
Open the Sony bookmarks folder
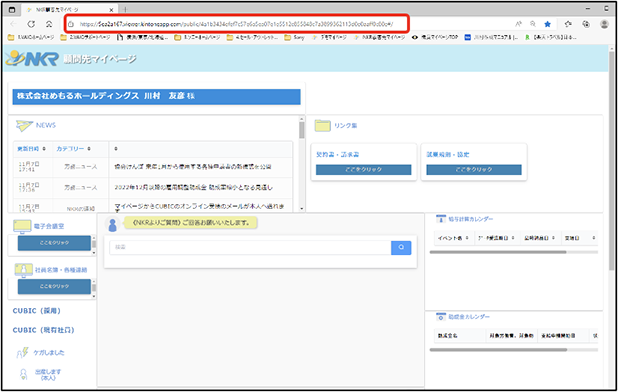coord(294,37)
